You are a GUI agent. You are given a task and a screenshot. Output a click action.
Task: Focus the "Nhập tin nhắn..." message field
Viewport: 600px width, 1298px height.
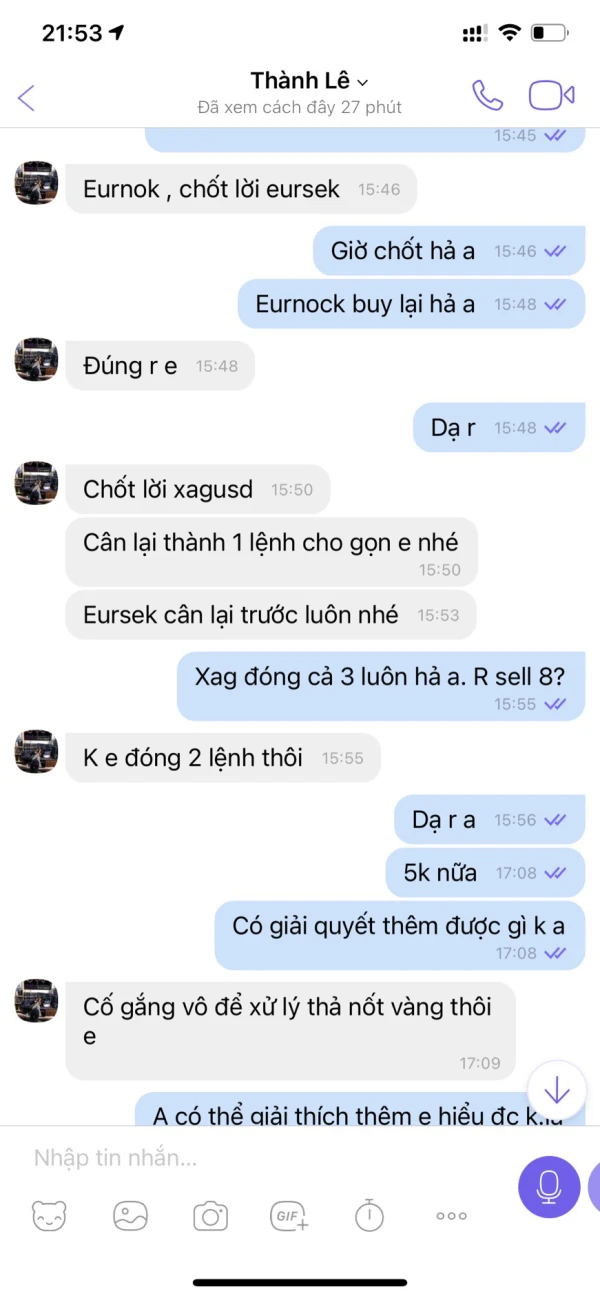tap(260, 1158)
